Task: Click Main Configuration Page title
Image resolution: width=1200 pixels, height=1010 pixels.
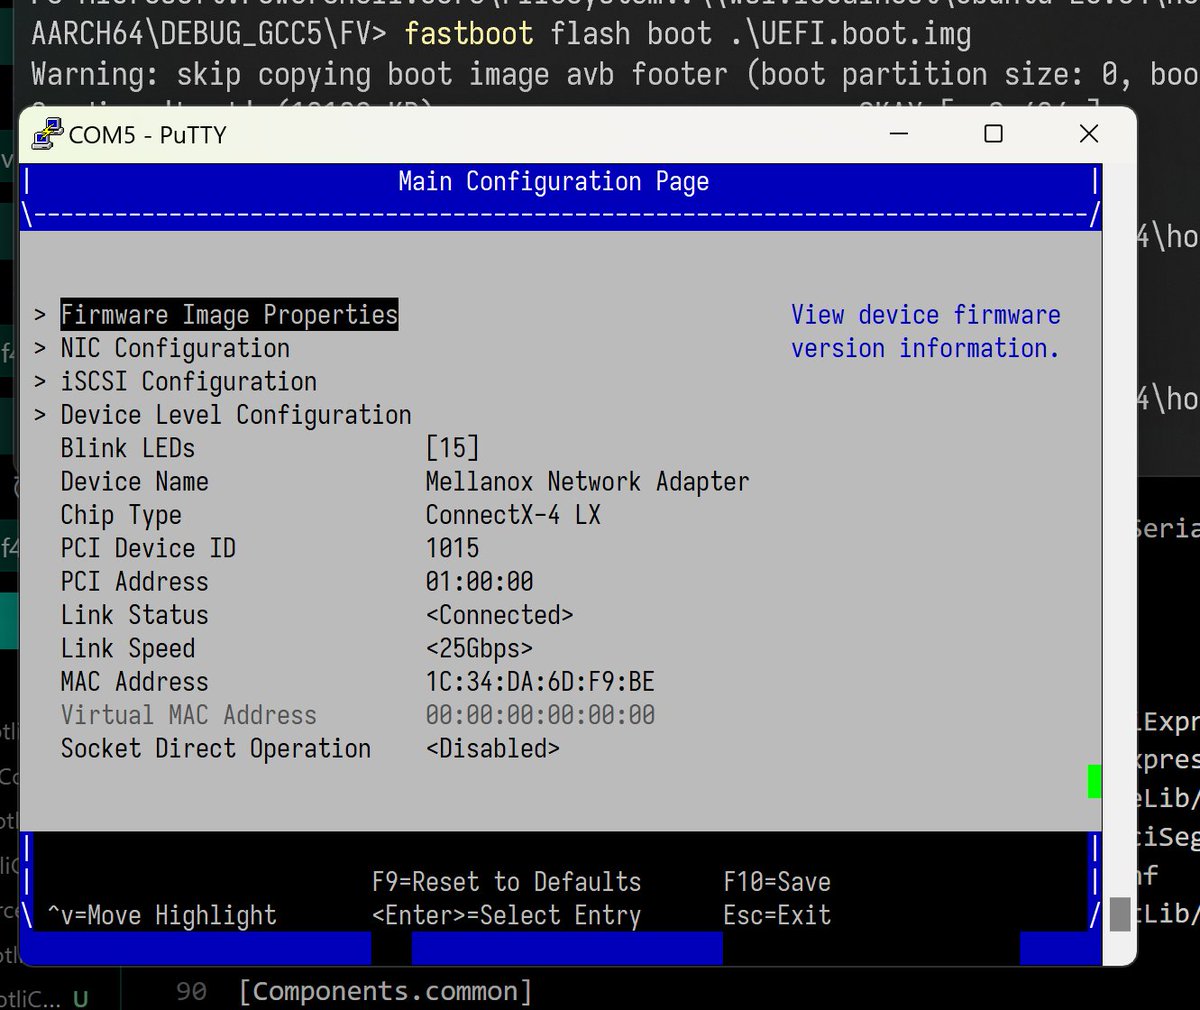Action: [x=554, y=182]
